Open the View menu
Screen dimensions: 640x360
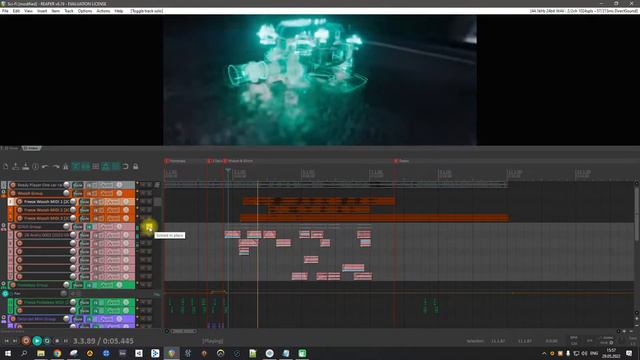(28, 11)
